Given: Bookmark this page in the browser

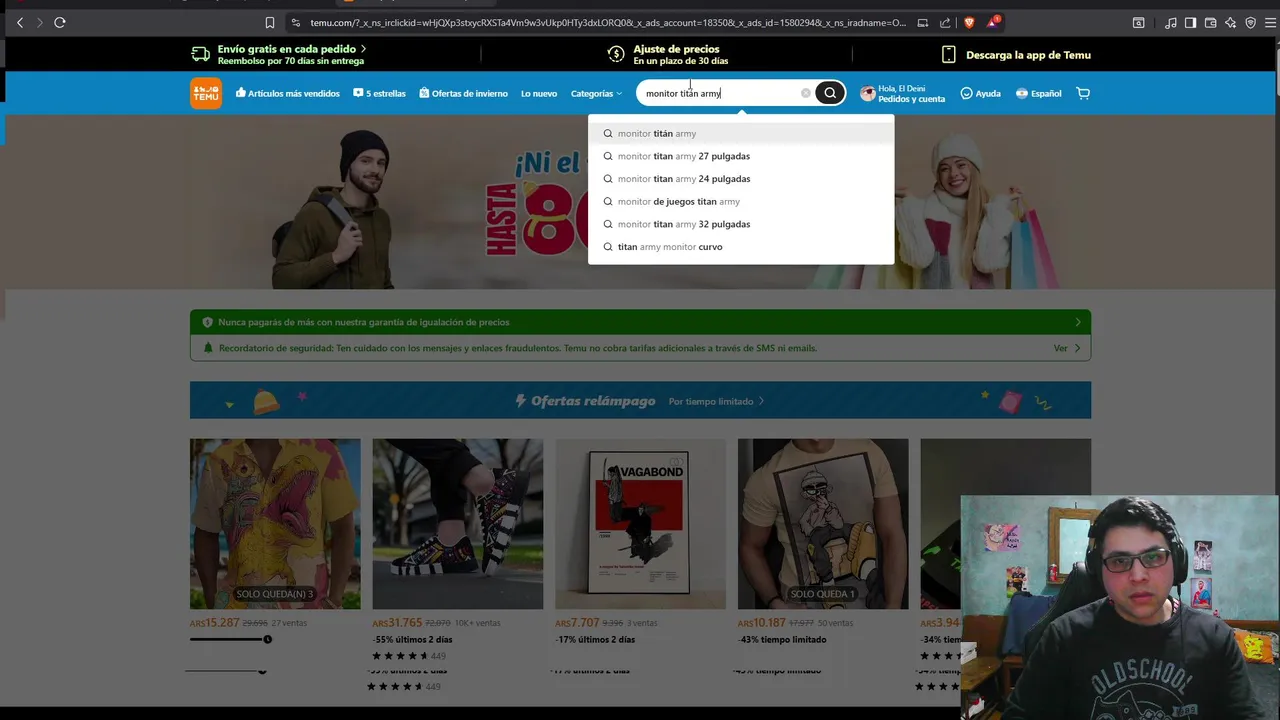Looking at the screenshot, I should click(270, 22).
